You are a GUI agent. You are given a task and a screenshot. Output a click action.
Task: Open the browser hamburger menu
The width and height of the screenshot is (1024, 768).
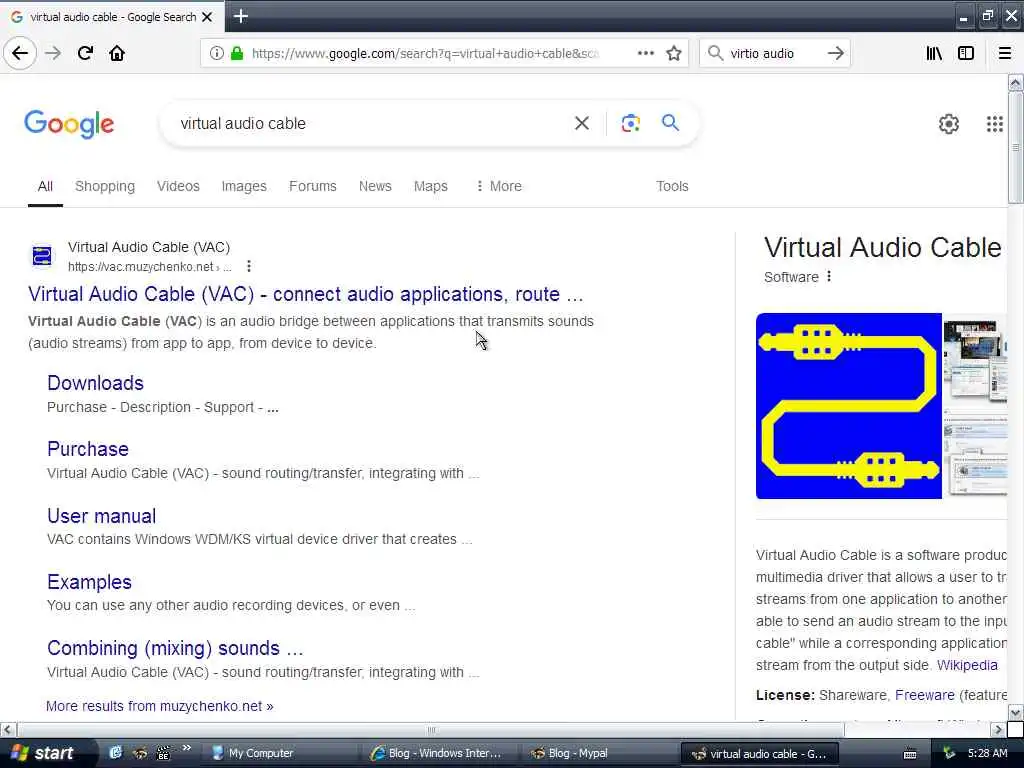tap(1005, 53)
